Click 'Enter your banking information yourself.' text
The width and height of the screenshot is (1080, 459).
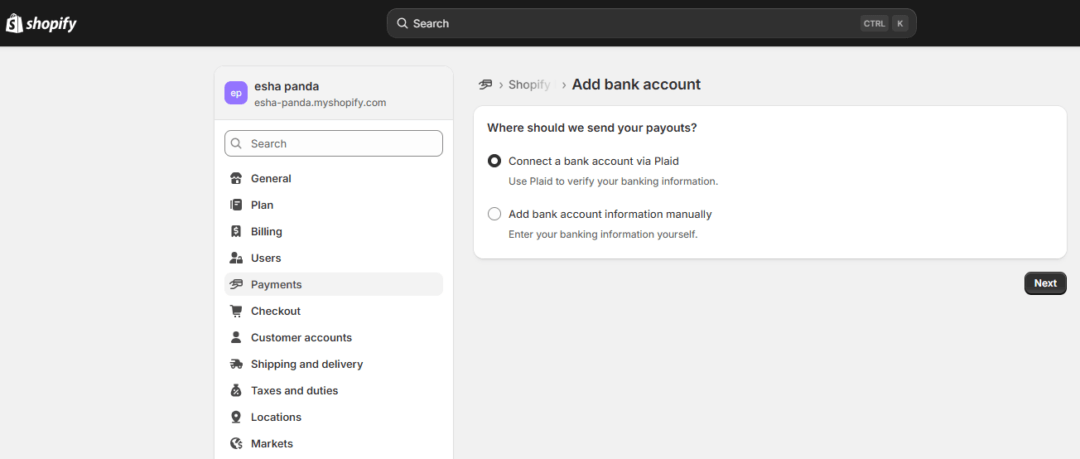click(603, 234)
